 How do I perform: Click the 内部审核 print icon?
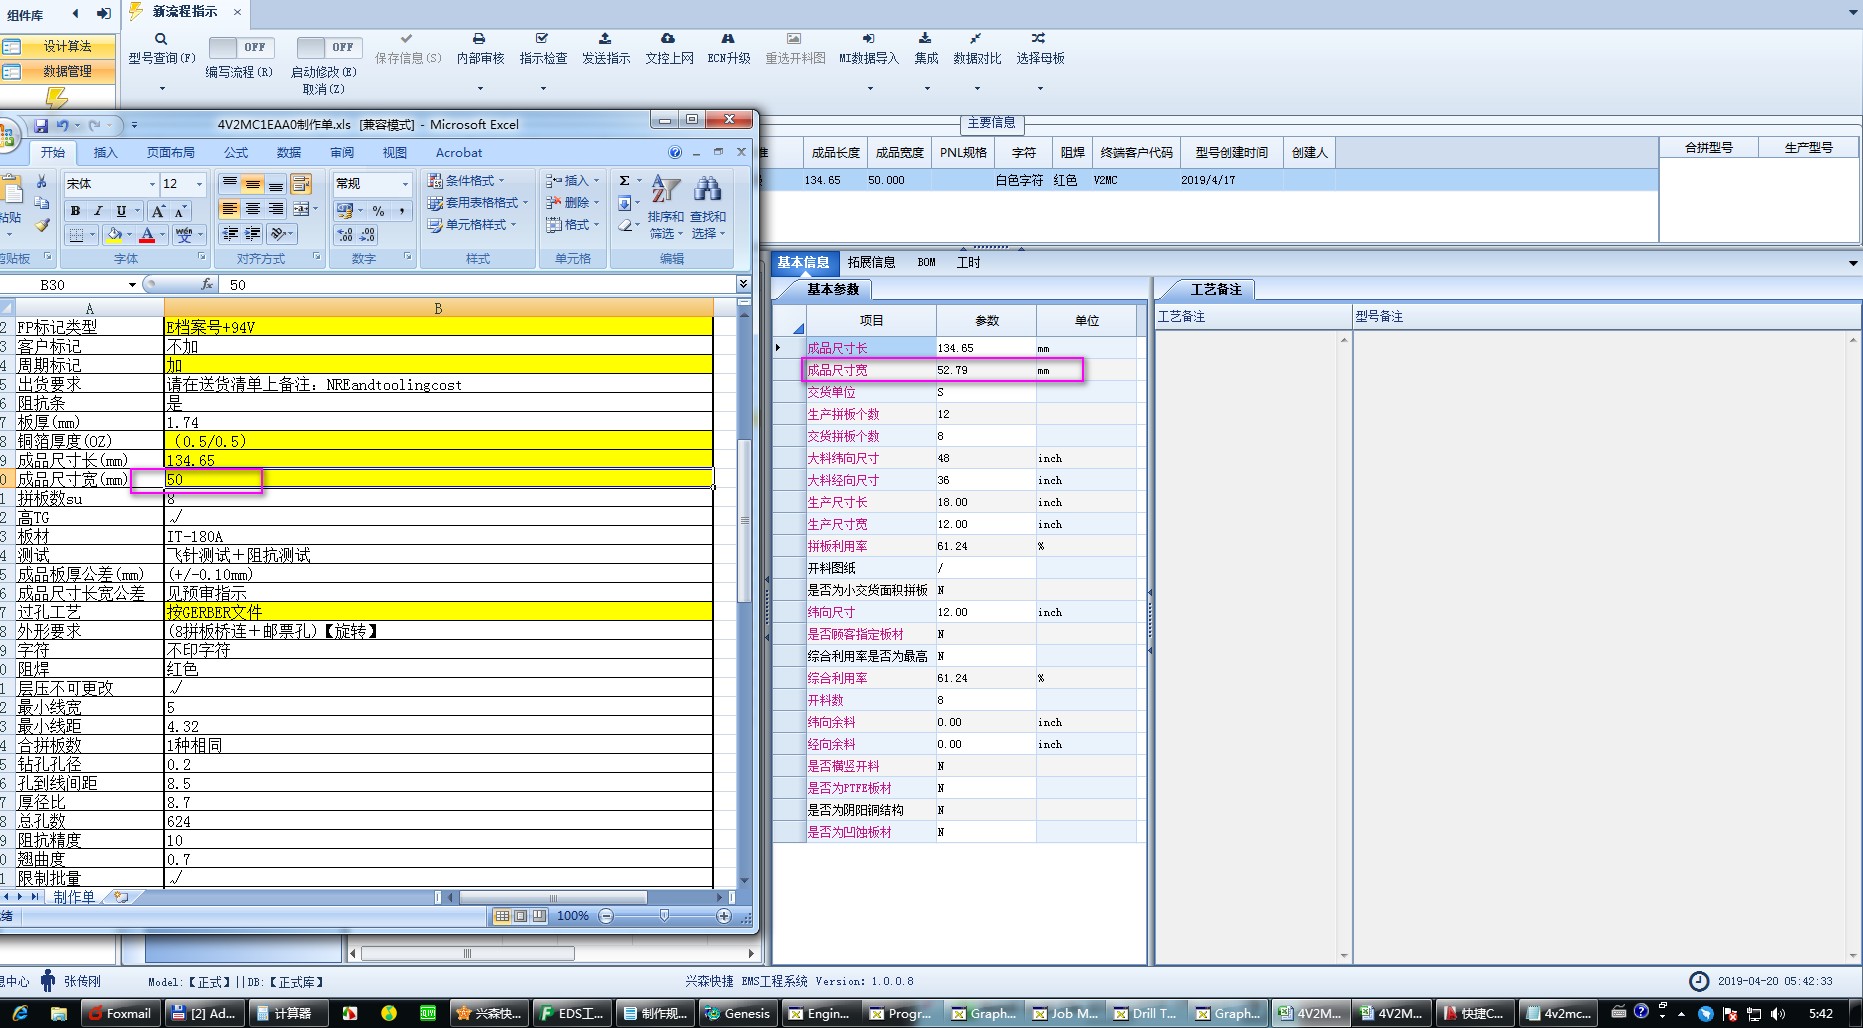(479, 38)
